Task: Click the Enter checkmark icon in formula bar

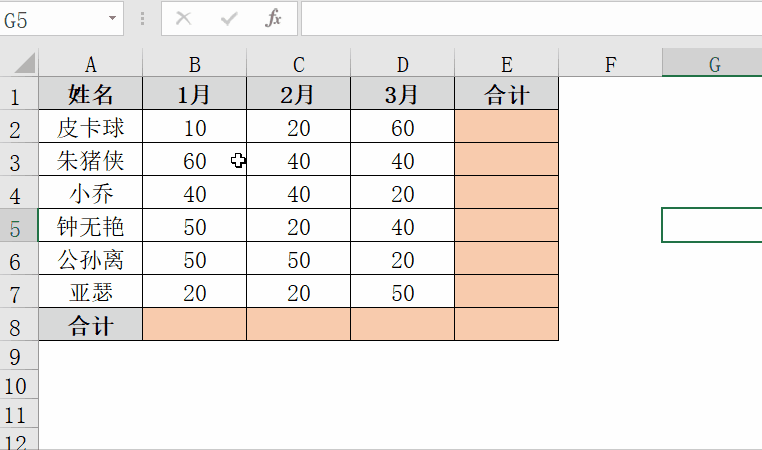Action: (228, 18)
